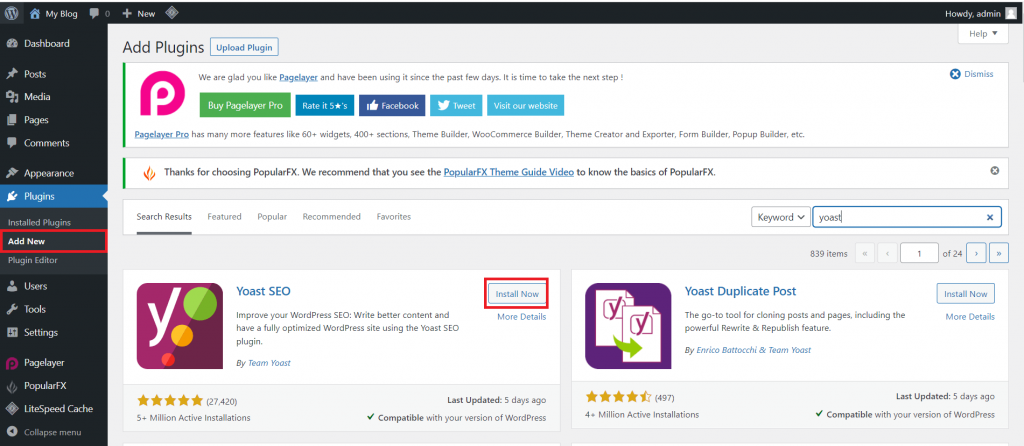Open Enrico Battocchi & Team Yoast link
The width and height of the screenshot is (1024, 446).
coord(754,350)
